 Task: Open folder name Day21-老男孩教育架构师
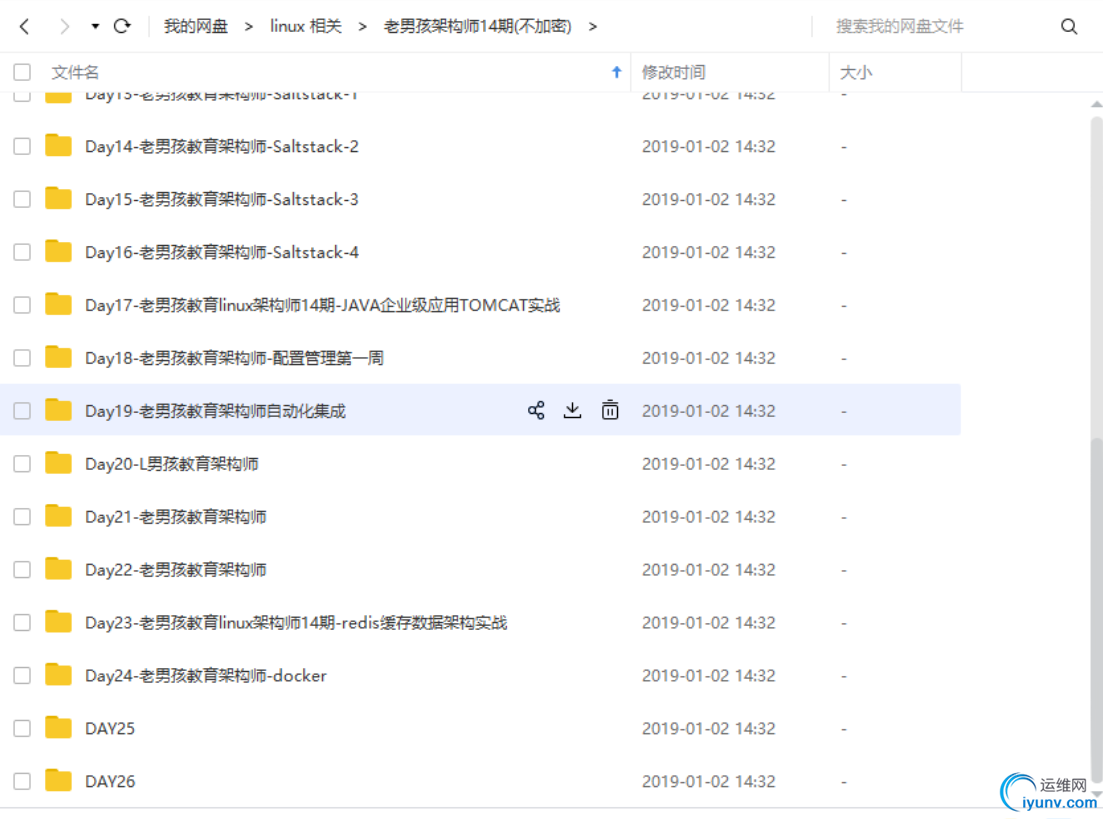(176, 516)
